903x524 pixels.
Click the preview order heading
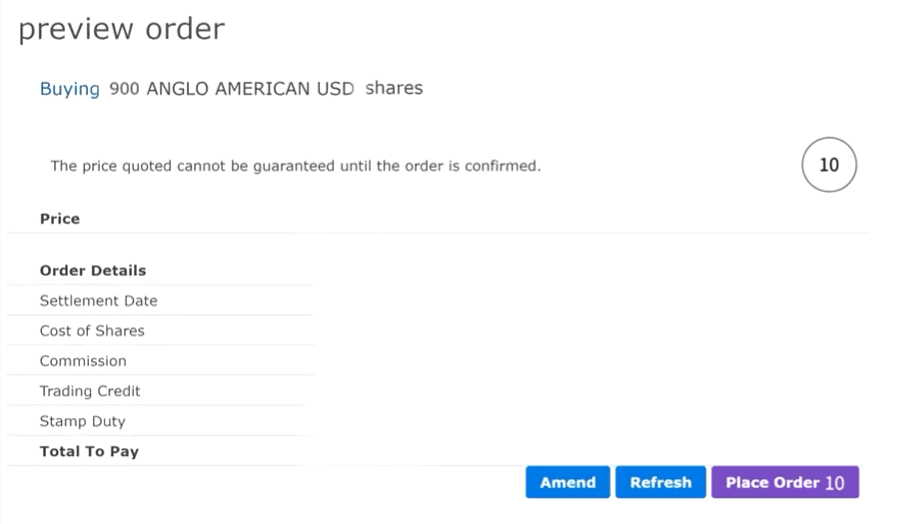point(122,29)
